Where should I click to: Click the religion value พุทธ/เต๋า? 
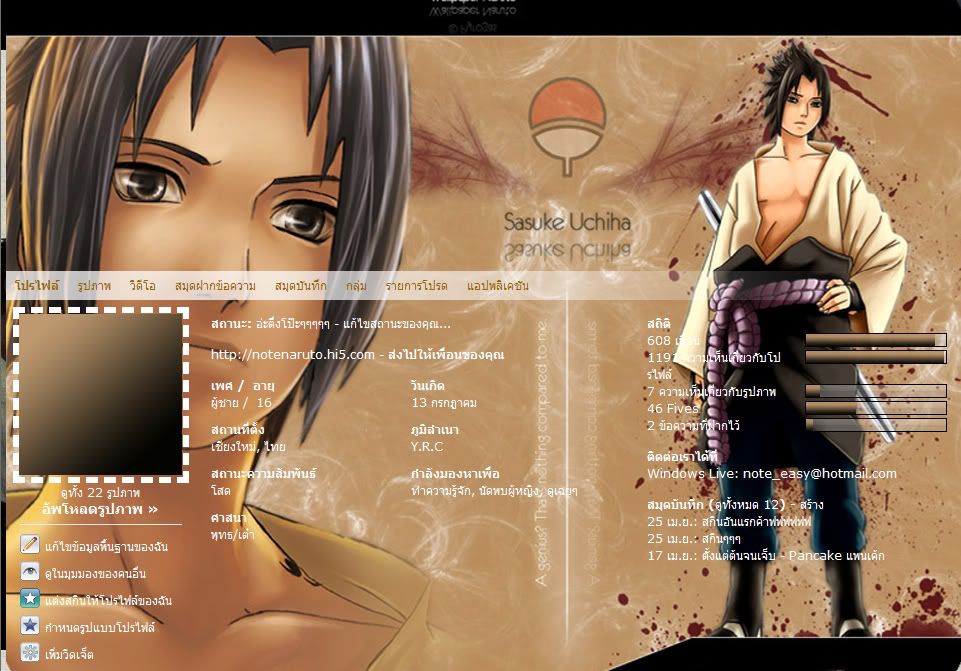click(232, 535)
